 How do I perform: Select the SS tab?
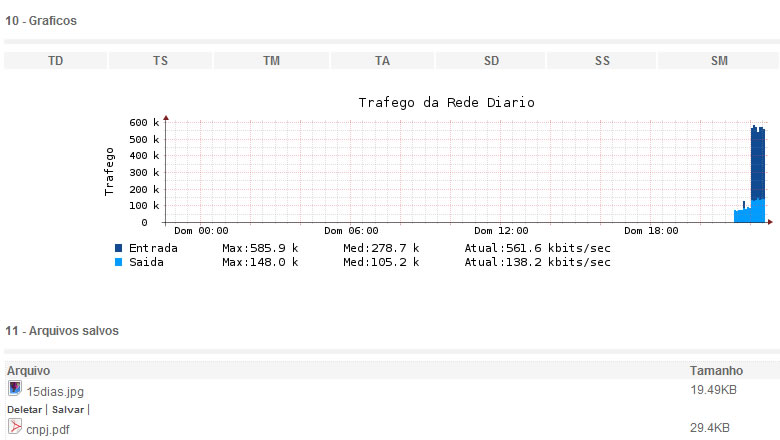click(602, 61)
